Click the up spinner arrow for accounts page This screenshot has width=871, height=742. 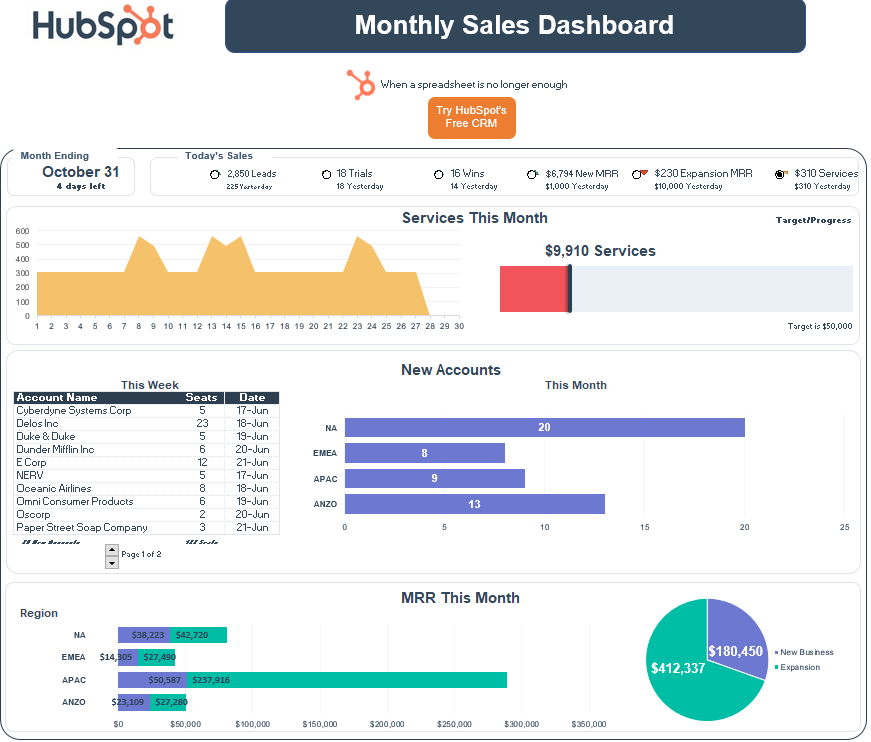coord(112,550)
